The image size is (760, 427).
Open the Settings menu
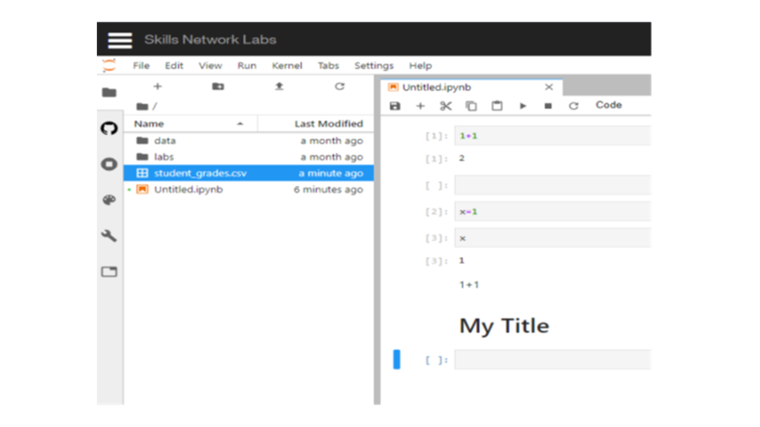pos(374,66)
